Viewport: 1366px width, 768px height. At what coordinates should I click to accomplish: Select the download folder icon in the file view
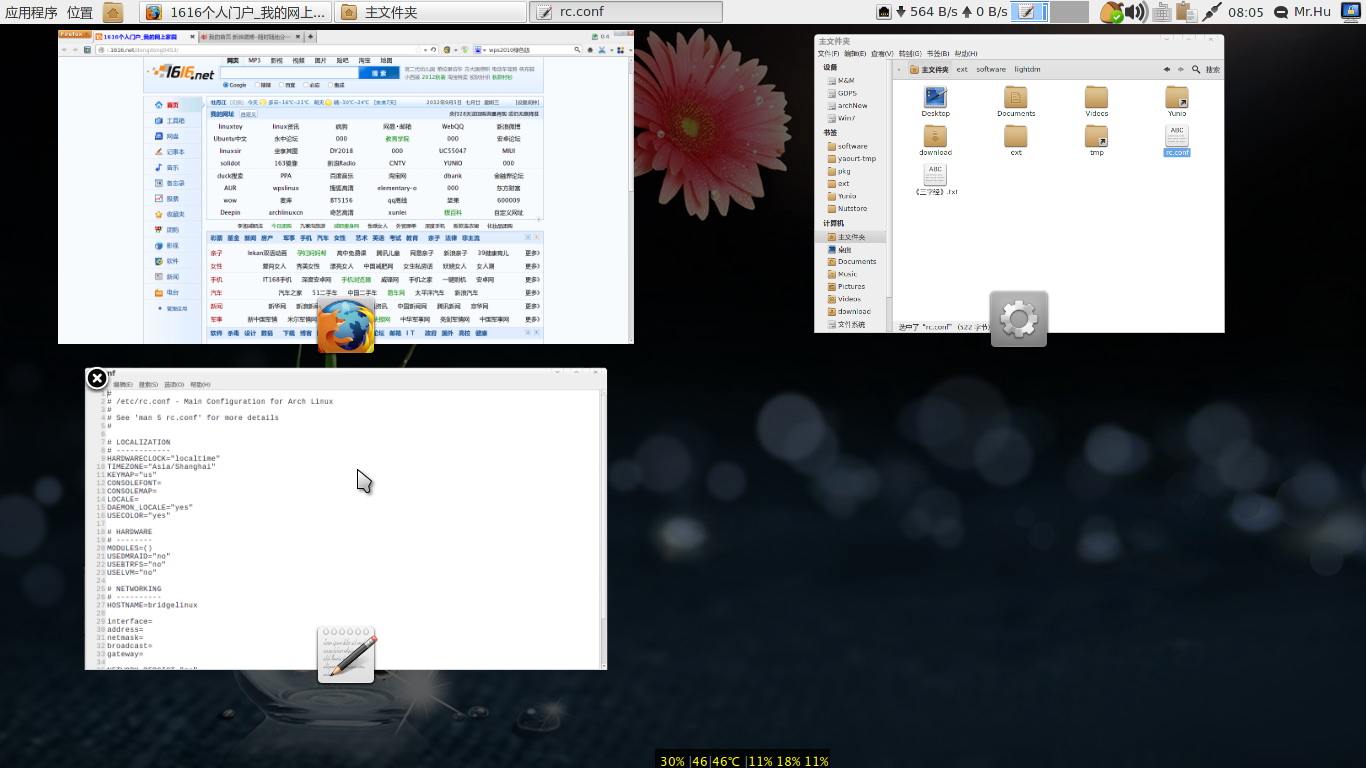(x=936, y=138)
